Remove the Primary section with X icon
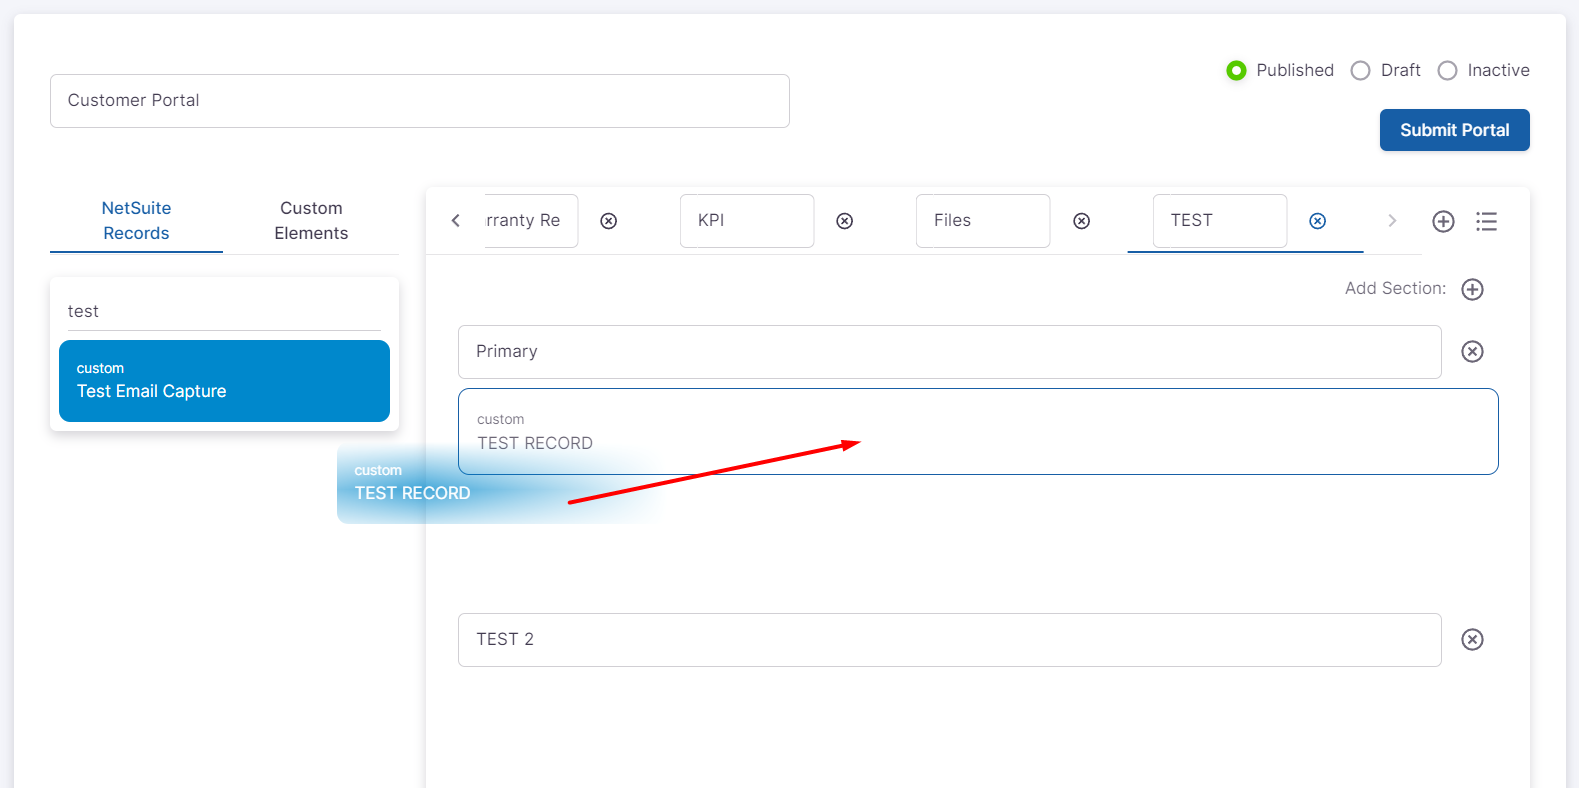Image resolution: width=1579 pixels, height=788 pixels. [x=1472, y=351]
